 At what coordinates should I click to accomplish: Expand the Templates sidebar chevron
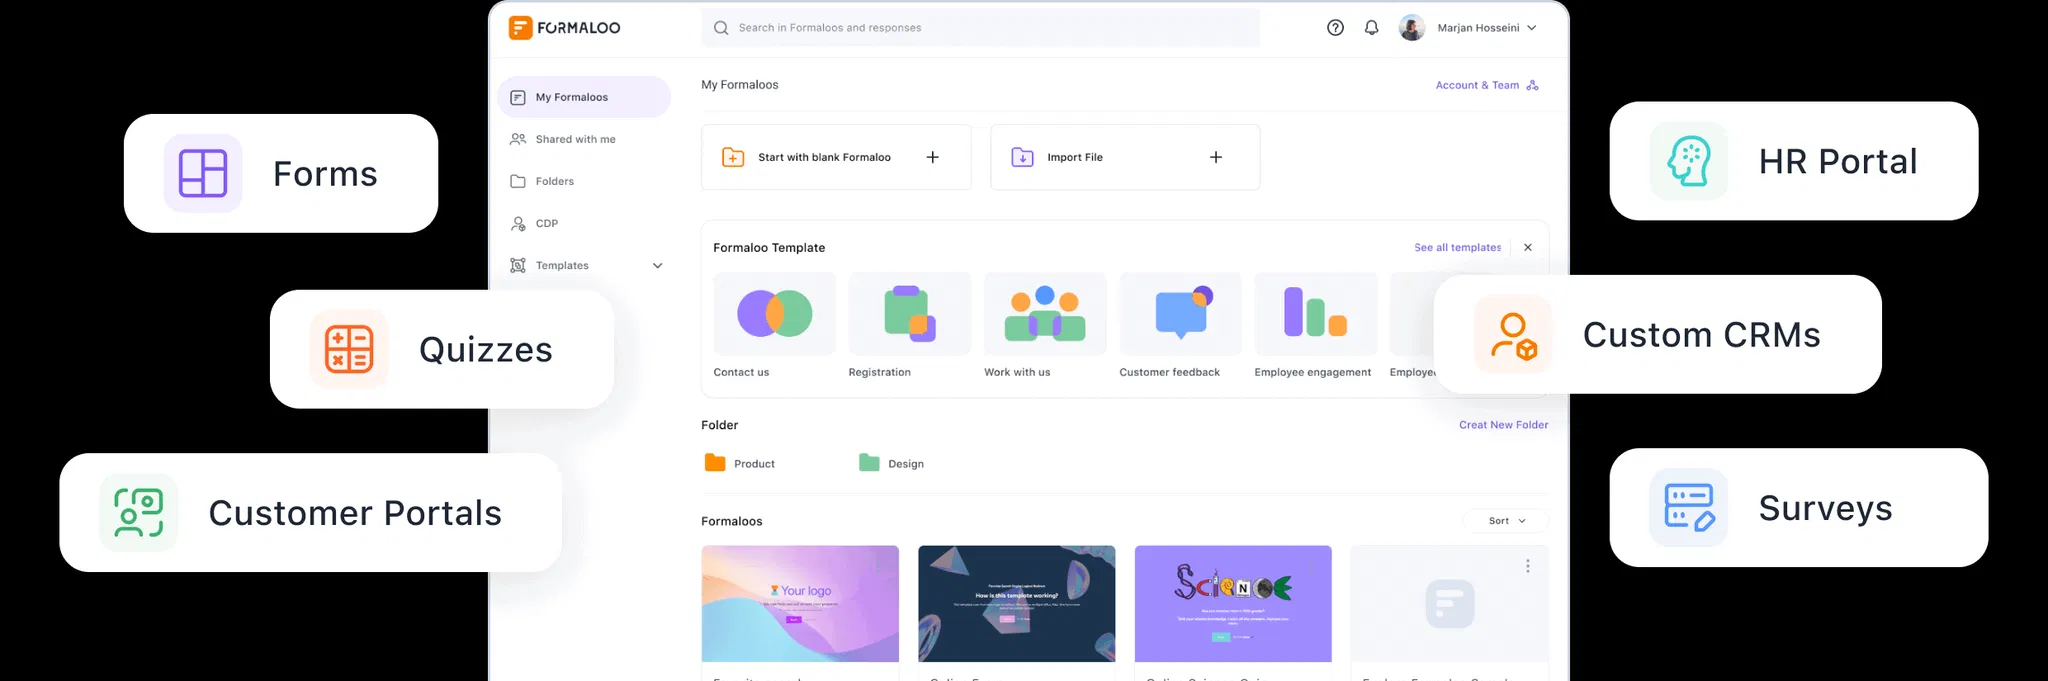[657, 266]
